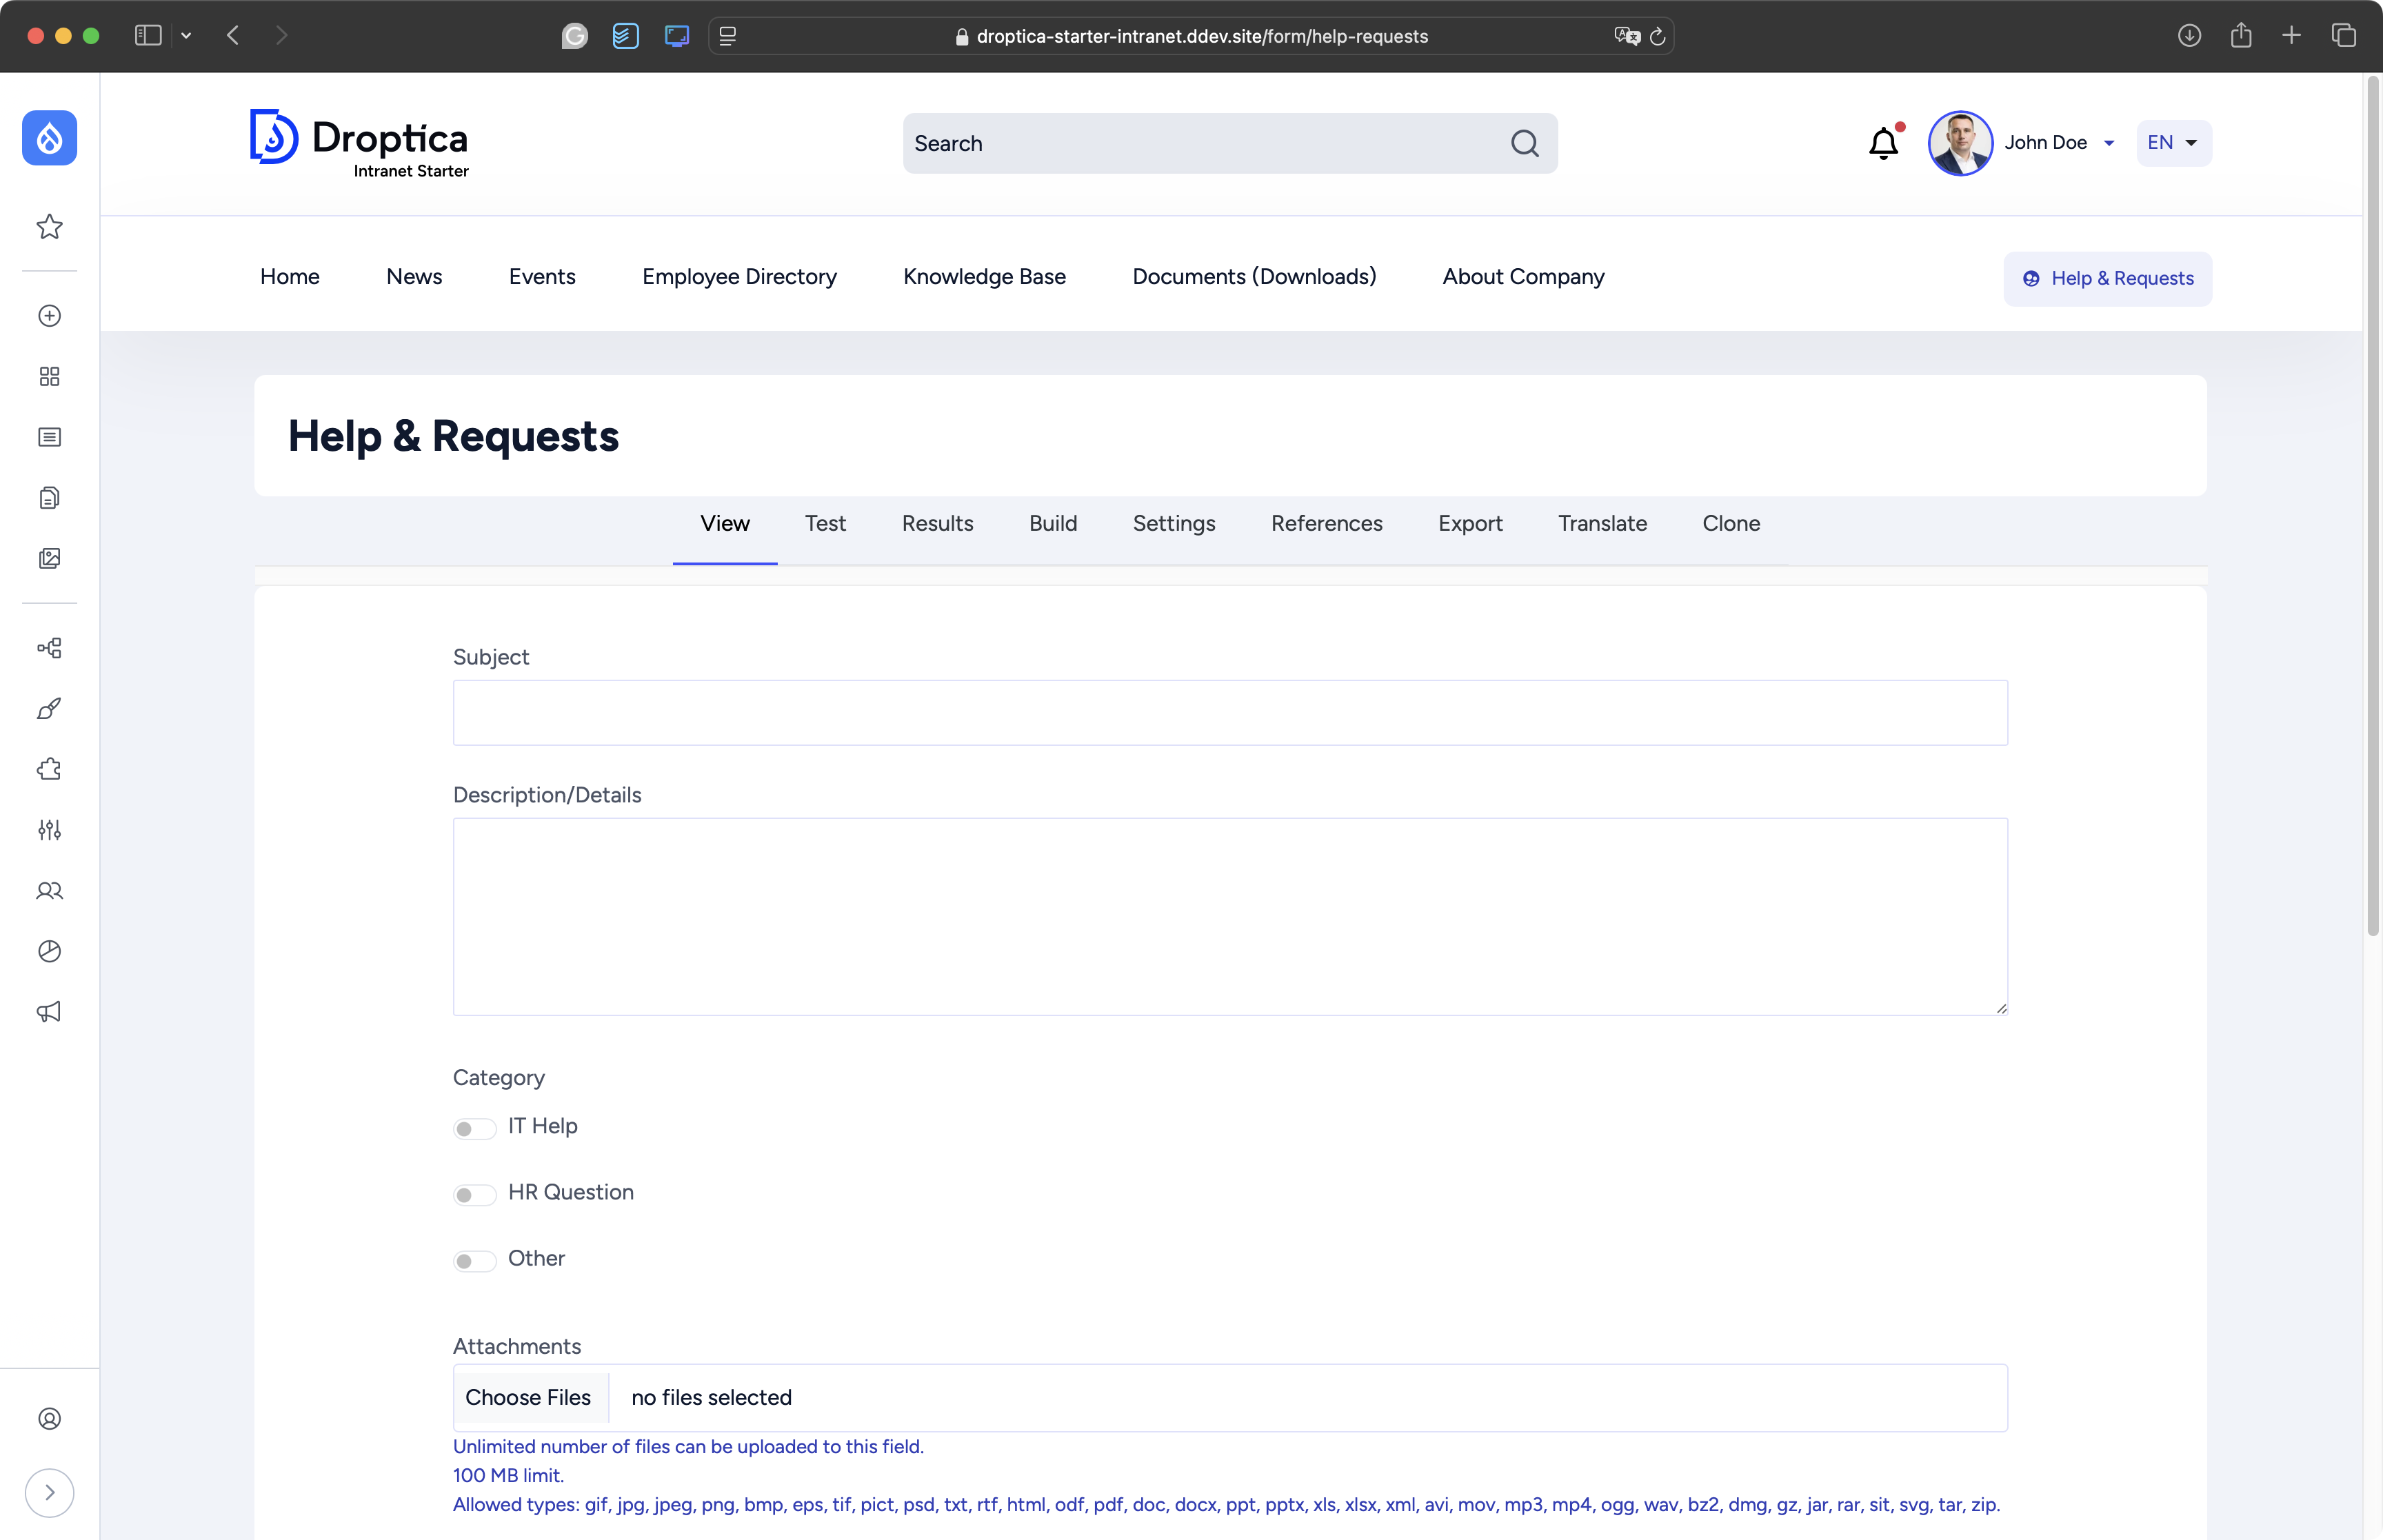Switch to the Test tab
Image resolution: width=2383 pixels, height=1540 pixels.
pos(825,524)
